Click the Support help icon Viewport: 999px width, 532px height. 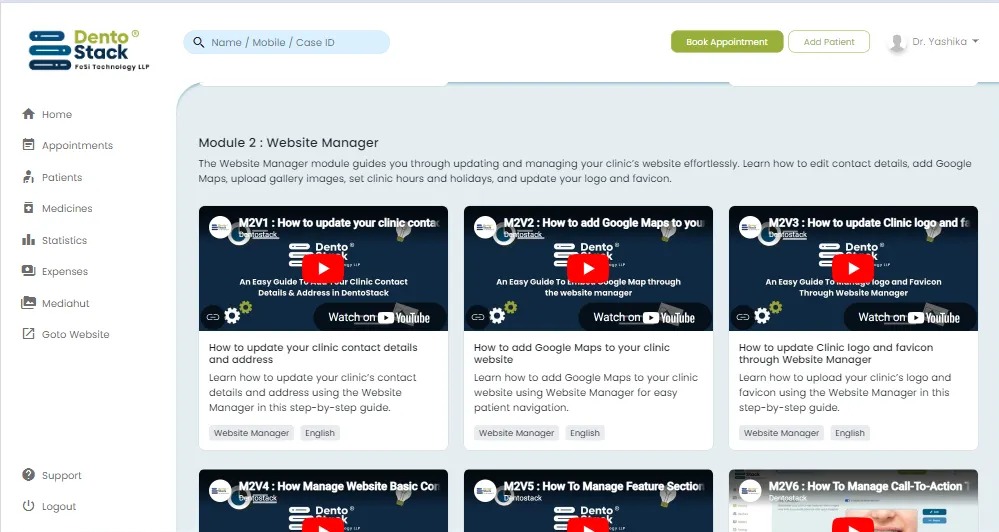coord(28,475)
